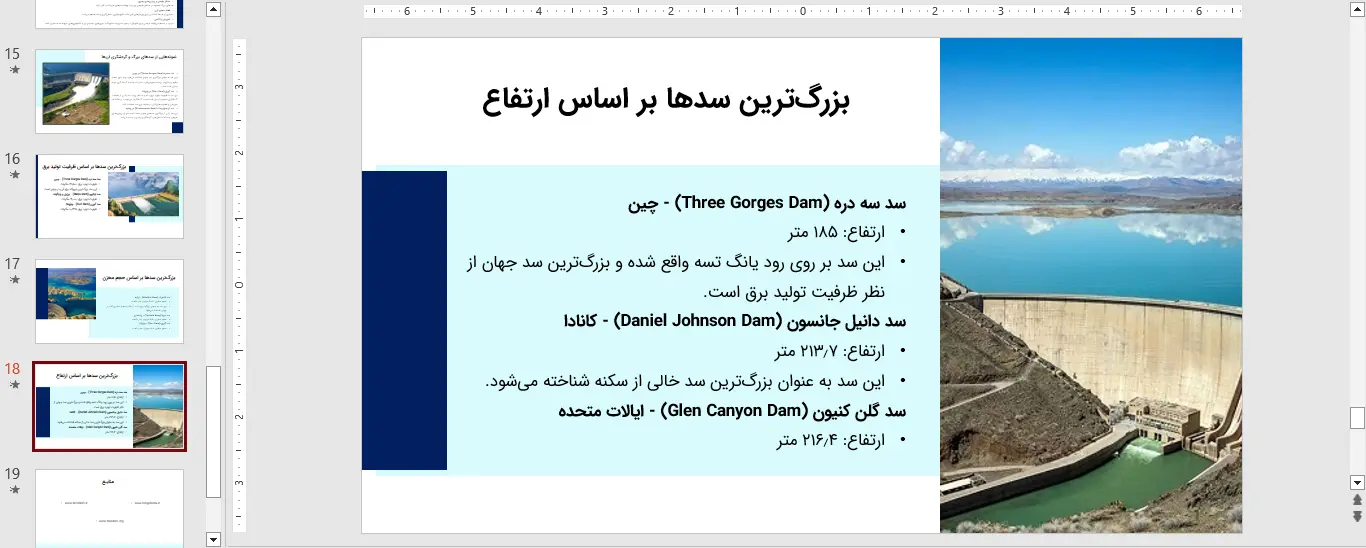This screenshot has width=1366, height=548.
Task: Click the bullet "ارتفاع: ۲۱۳/۷ متر"
Action: click(x=831, y=351)
